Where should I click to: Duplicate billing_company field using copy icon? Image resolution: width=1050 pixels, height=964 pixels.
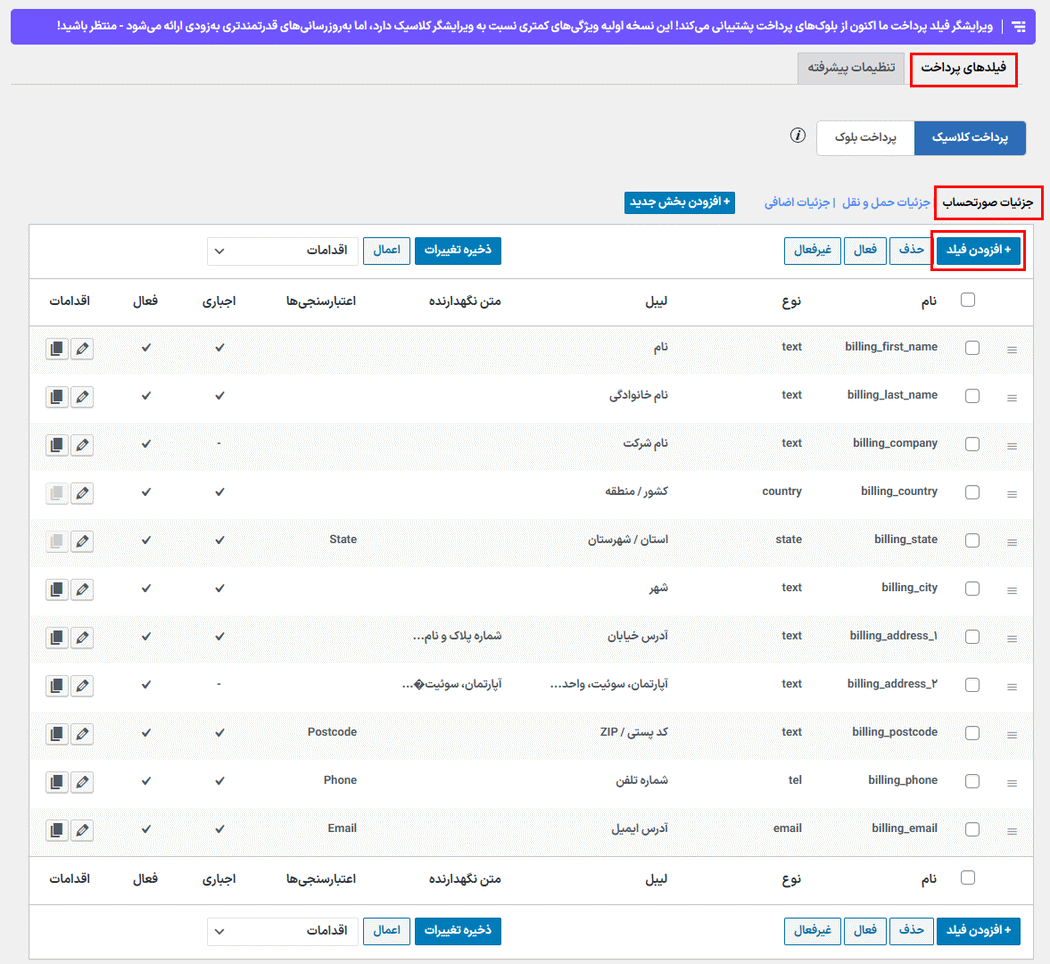(x=56, y=444)
